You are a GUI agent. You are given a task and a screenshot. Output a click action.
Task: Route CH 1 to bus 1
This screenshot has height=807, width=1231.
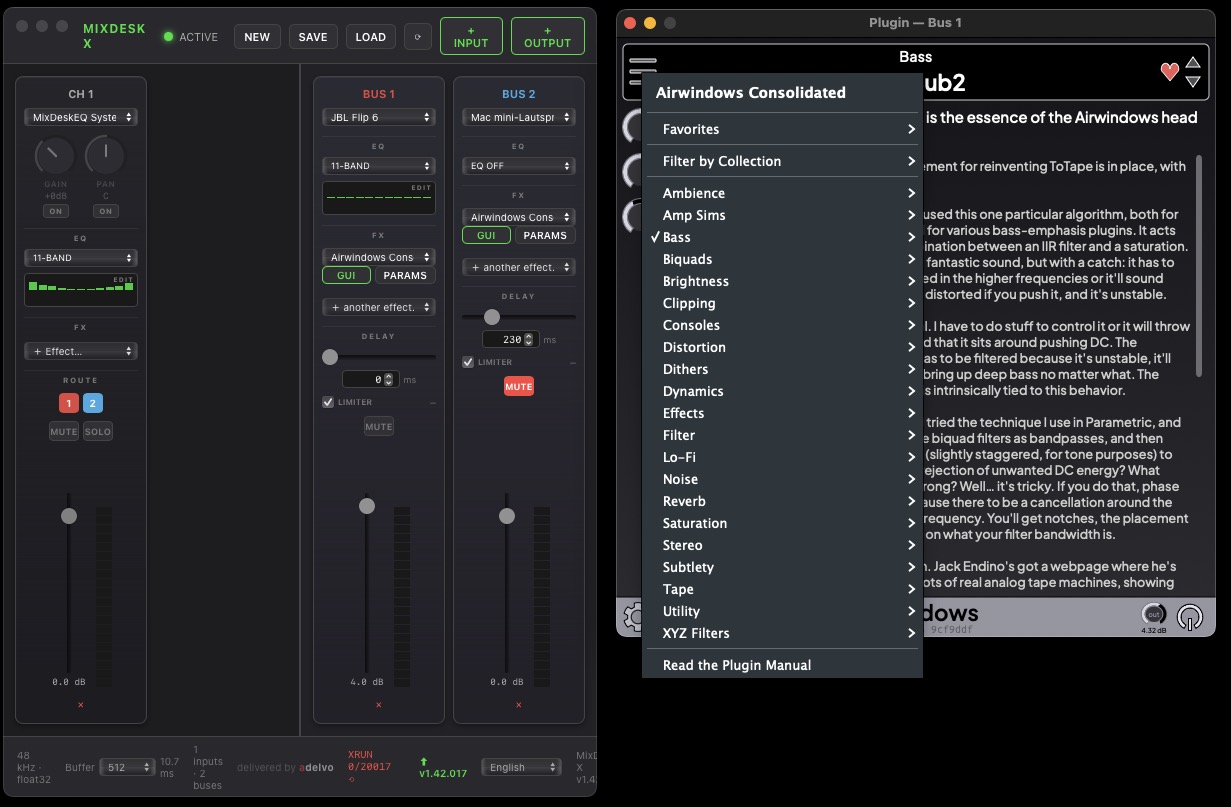point(68,404)
